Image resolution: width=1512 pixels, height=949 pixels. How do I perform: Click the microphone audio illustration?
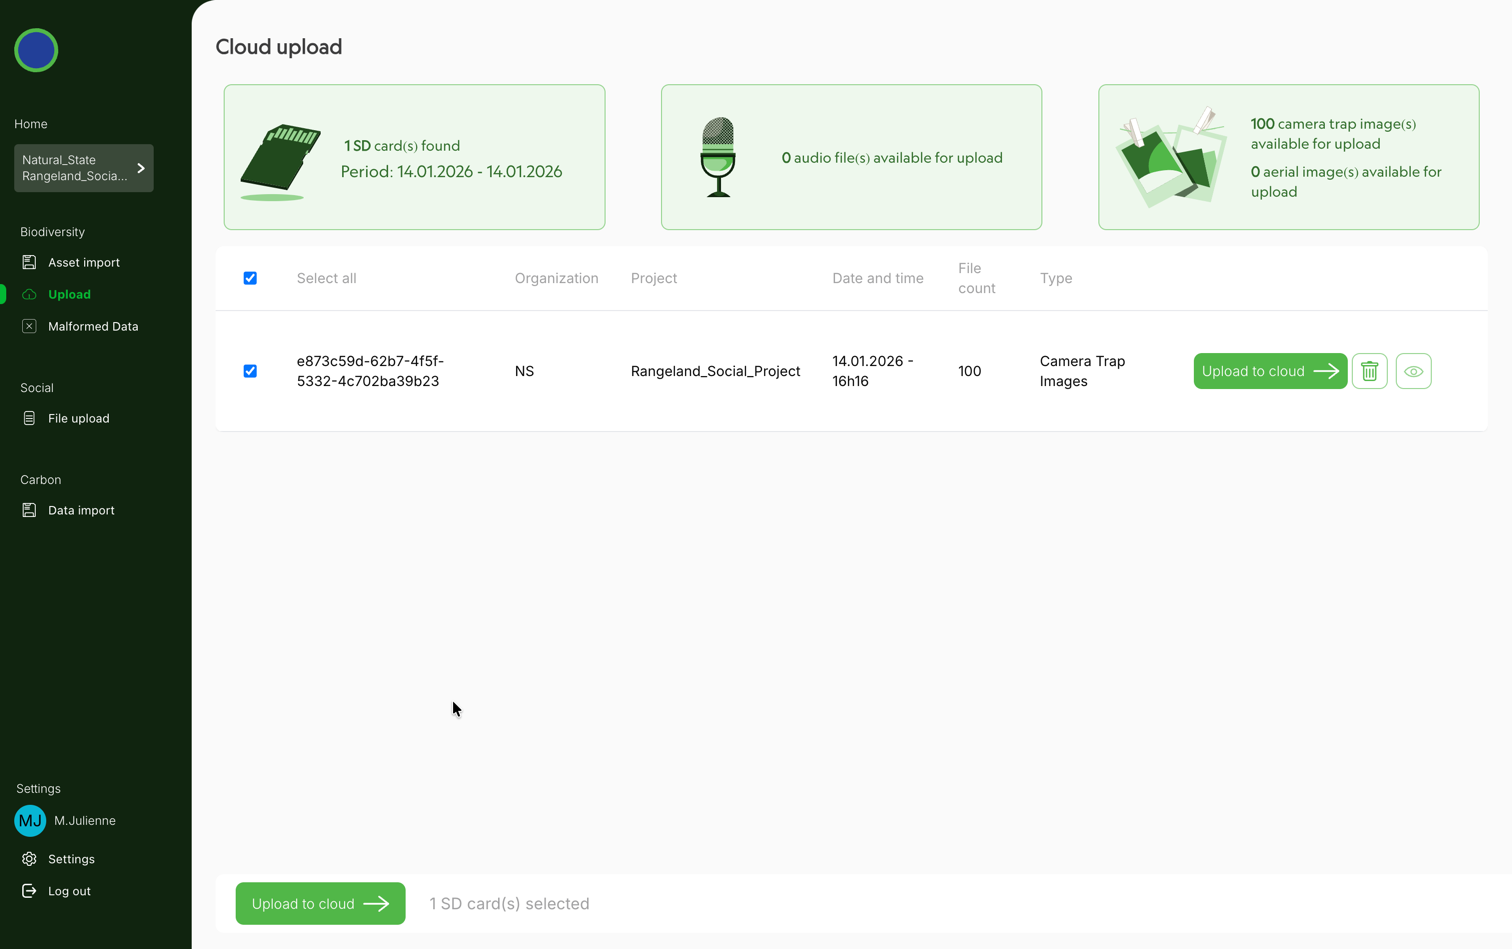pyautogui.click(x=718, y=157)
